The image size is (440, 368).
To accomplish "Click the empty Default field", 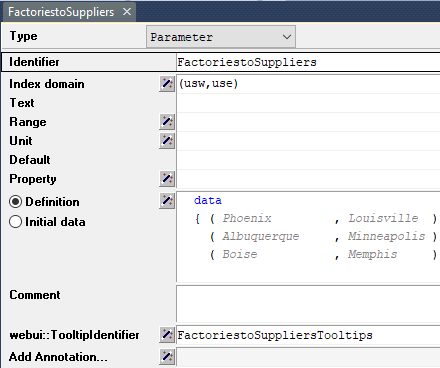I will tap(308, 160).
